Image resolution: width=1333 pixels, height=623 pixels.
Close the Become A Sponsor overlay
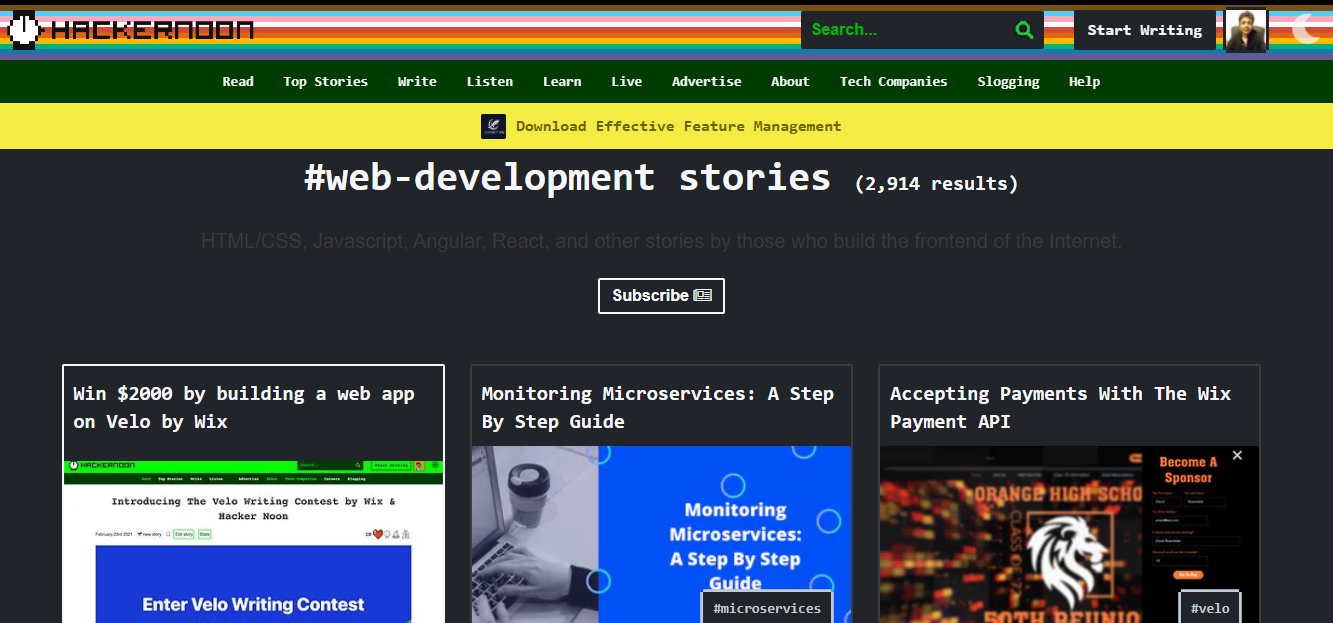click(1237, 456)
